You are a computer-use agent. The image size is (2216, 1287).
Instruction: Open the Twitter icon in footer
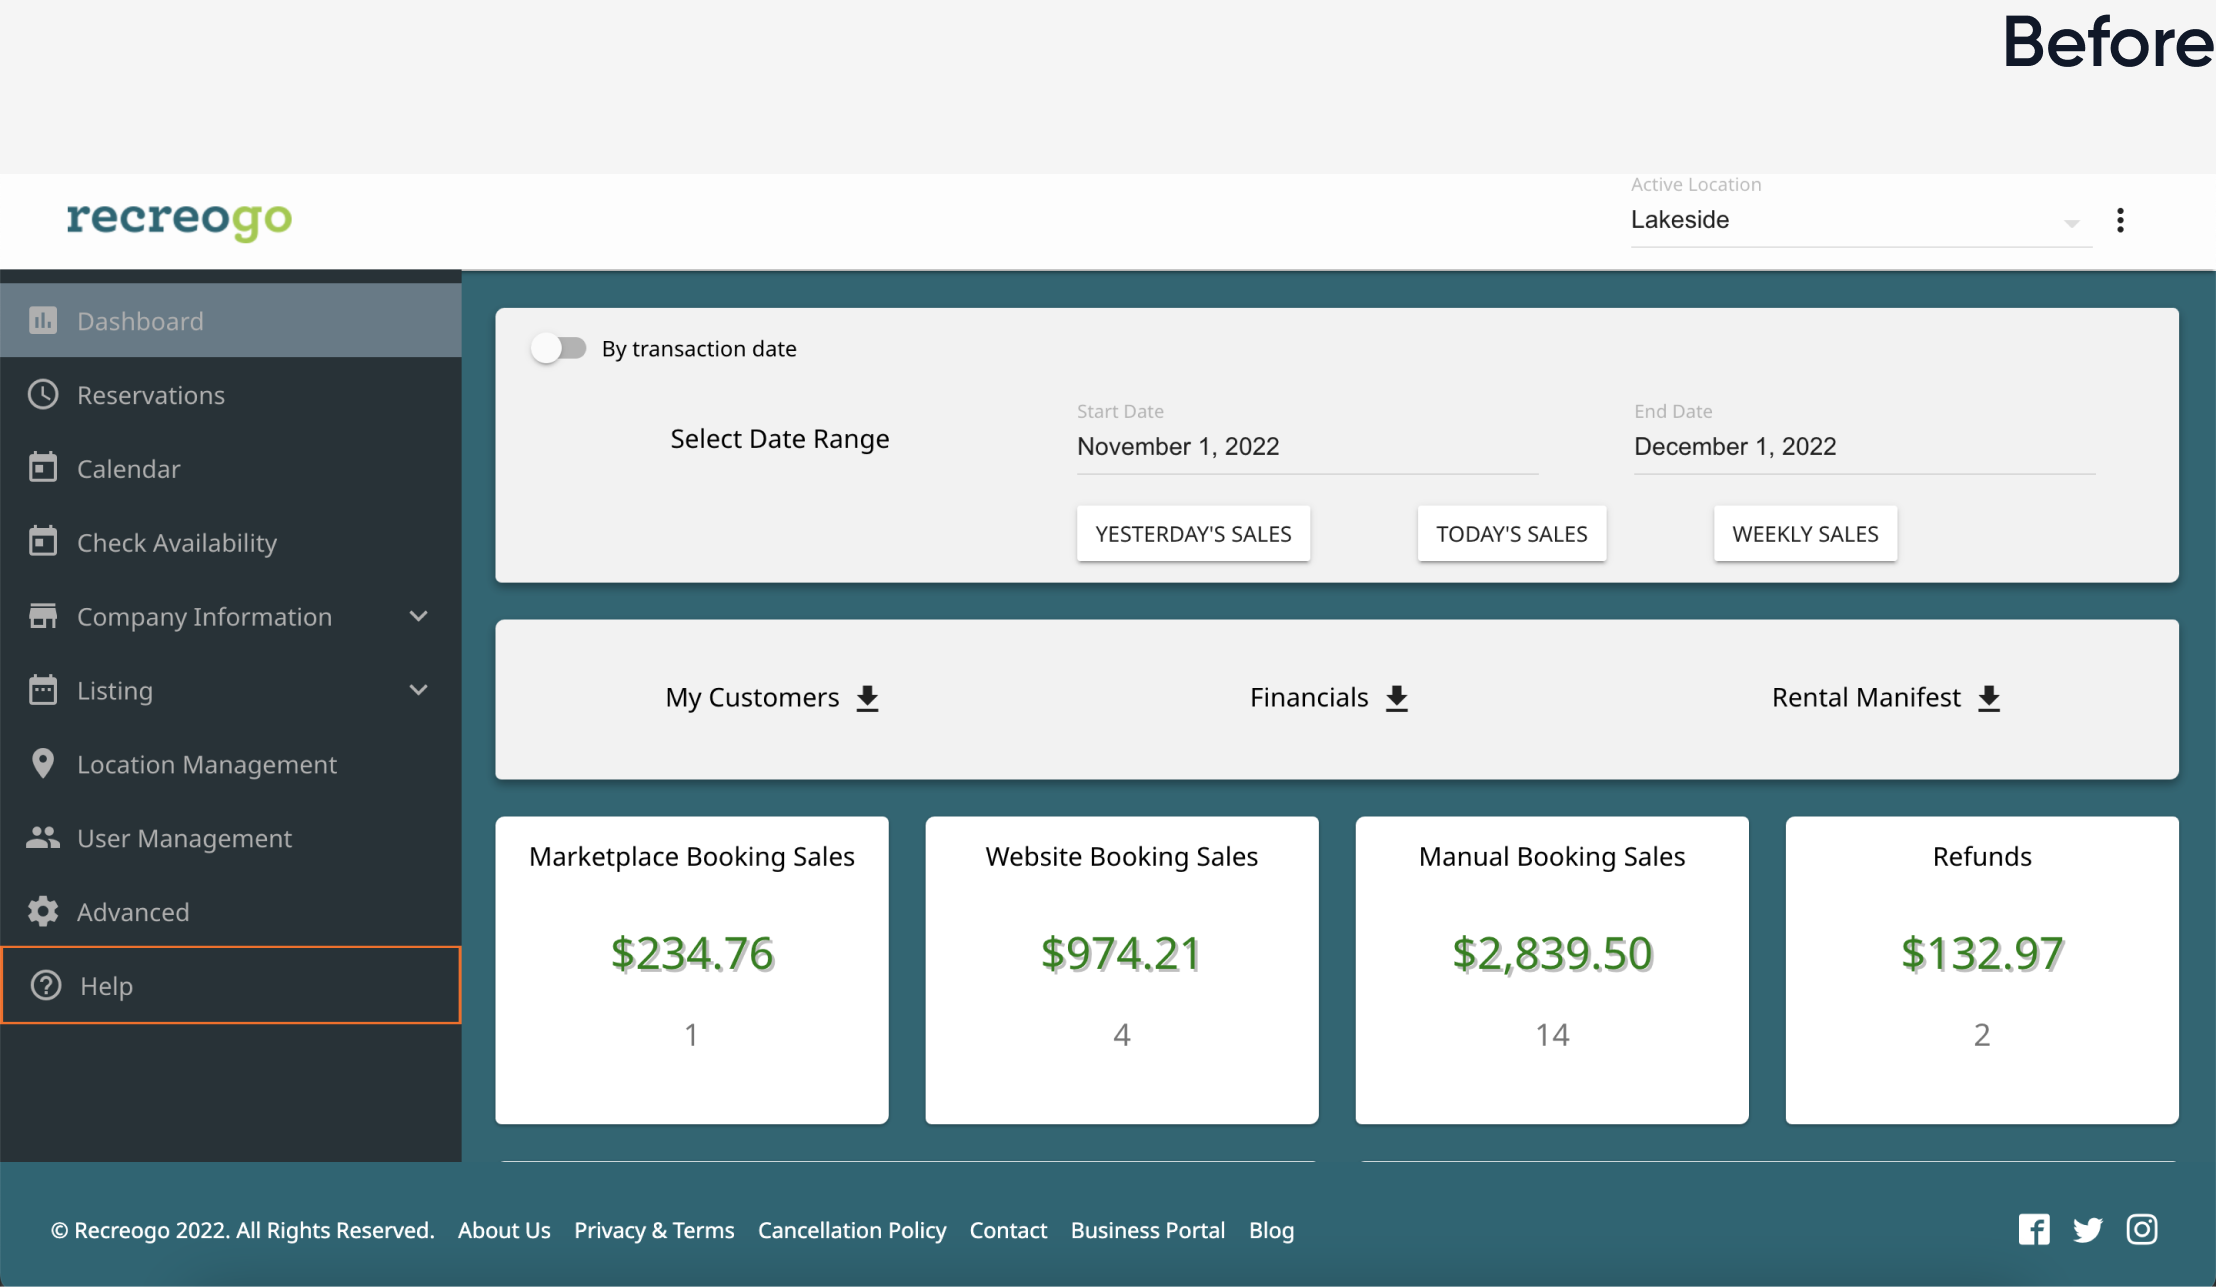tap(2088, 1230)
